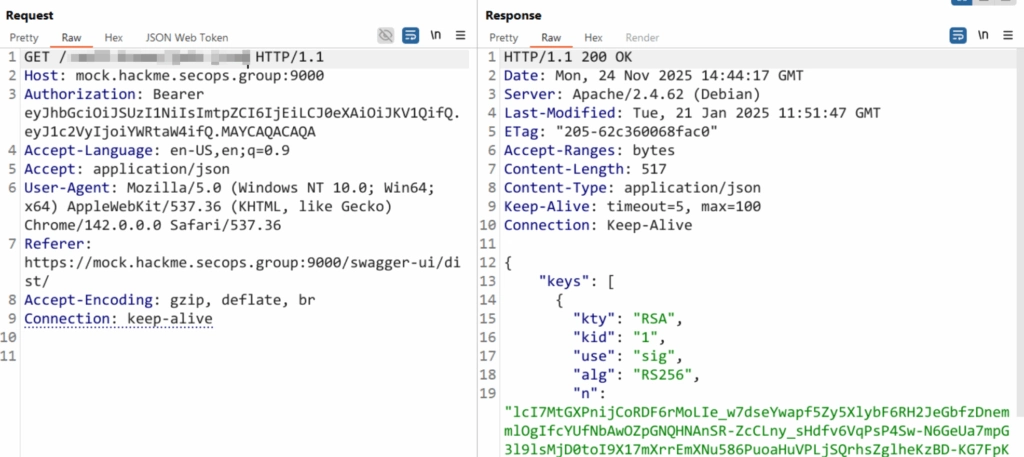Open the request panel hamburger menu
The image size is (1024, 457).
coord(460,36)
